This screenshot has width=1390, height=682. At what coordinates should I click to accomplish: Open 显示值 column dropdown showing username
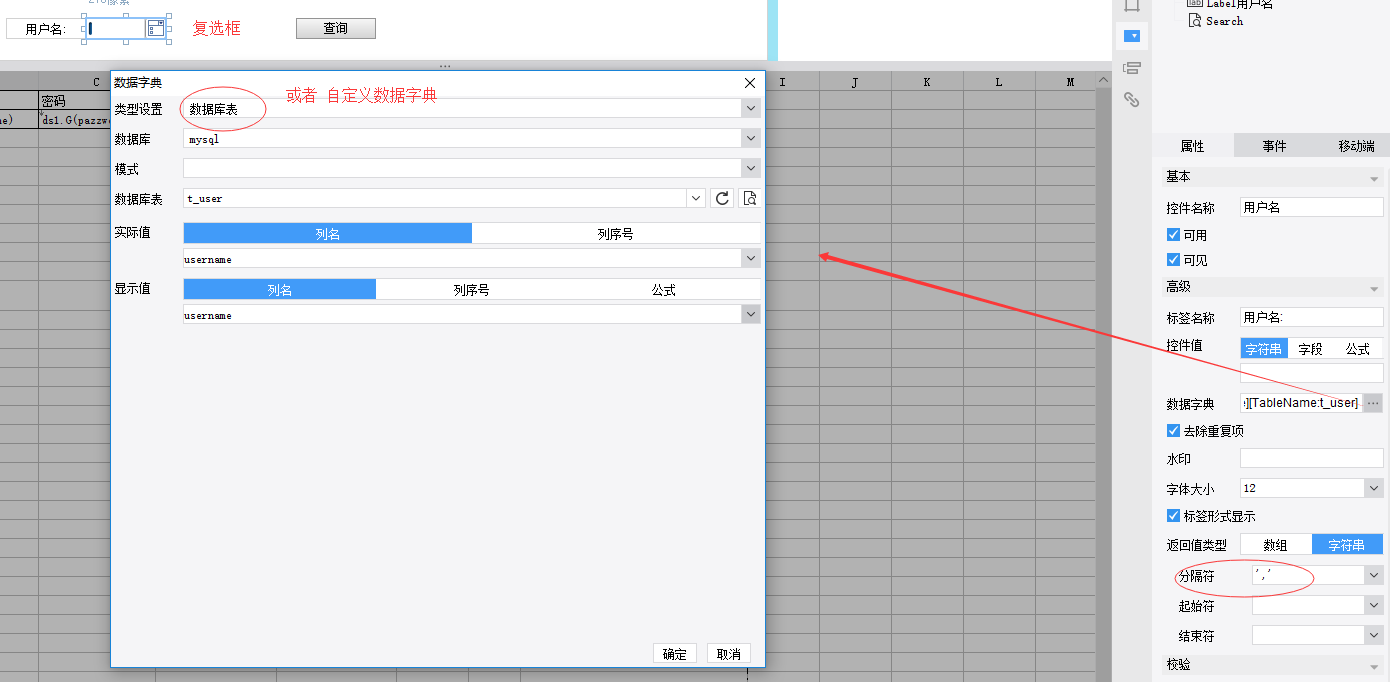(x=751, y=314)
